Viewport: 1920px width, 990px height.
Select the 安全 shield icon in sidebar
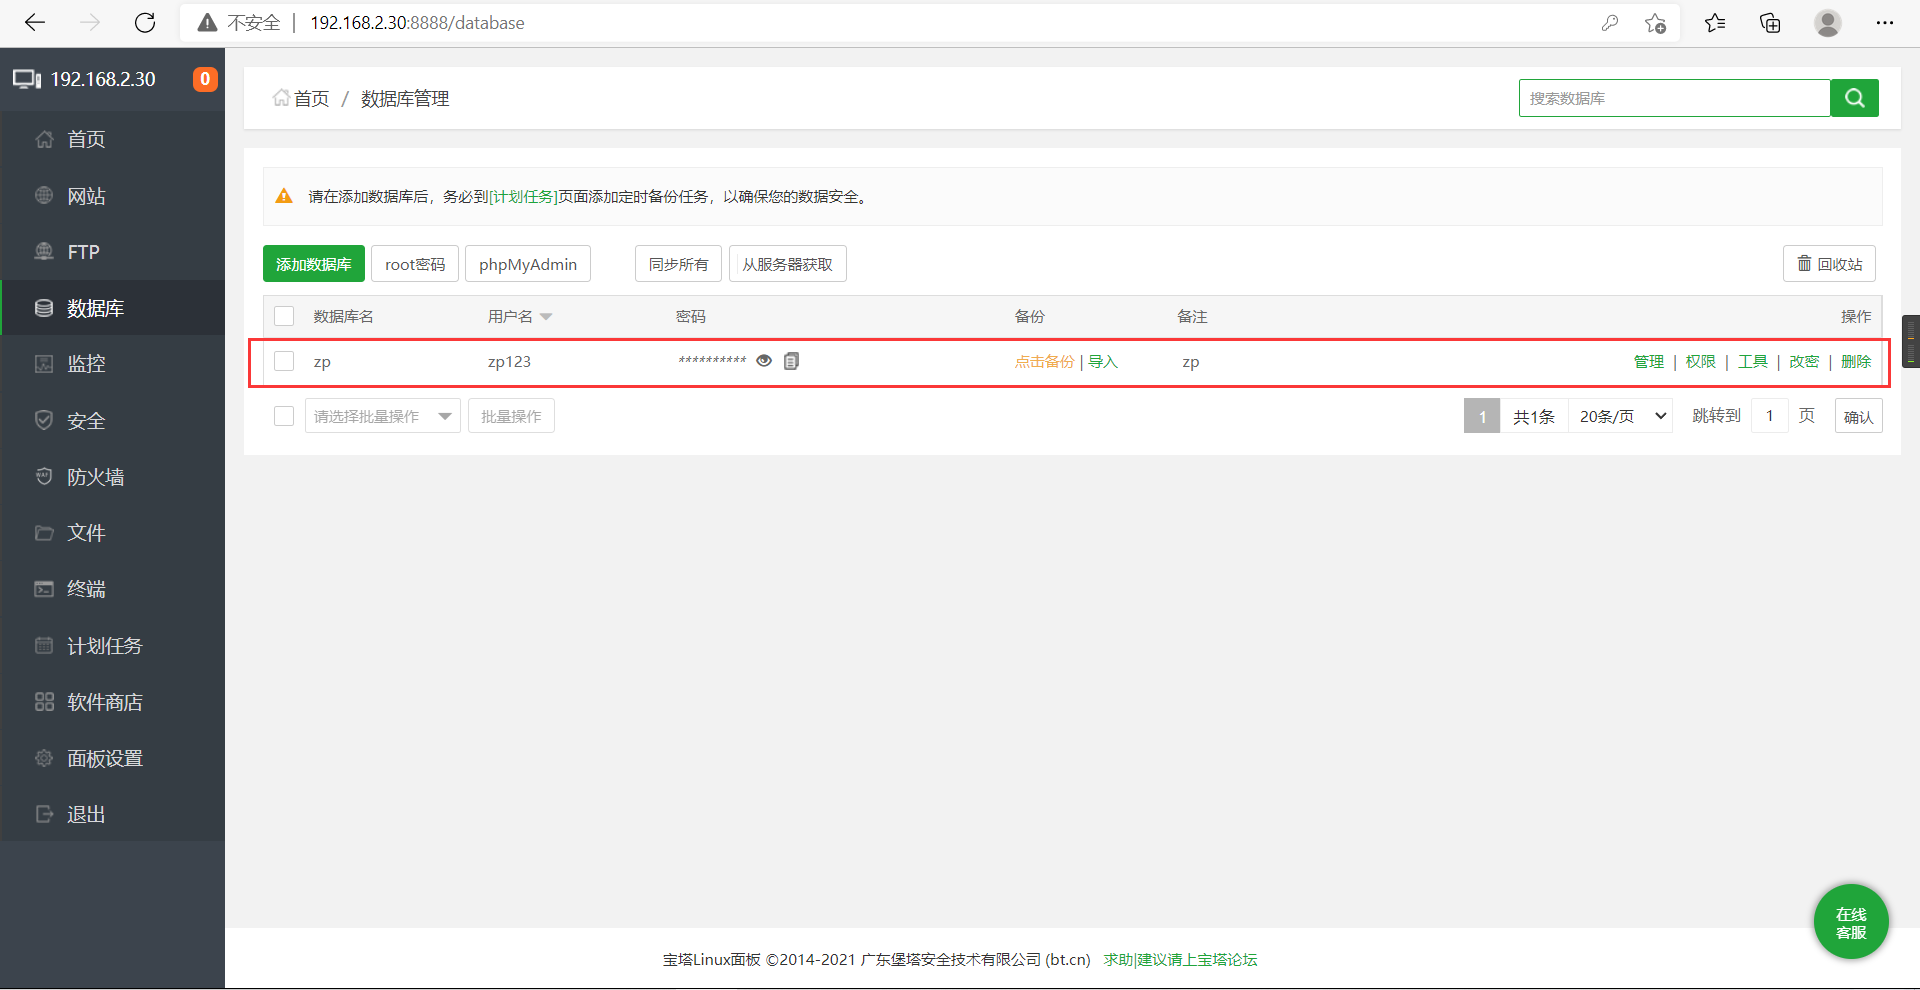click(x=44, y=420)
